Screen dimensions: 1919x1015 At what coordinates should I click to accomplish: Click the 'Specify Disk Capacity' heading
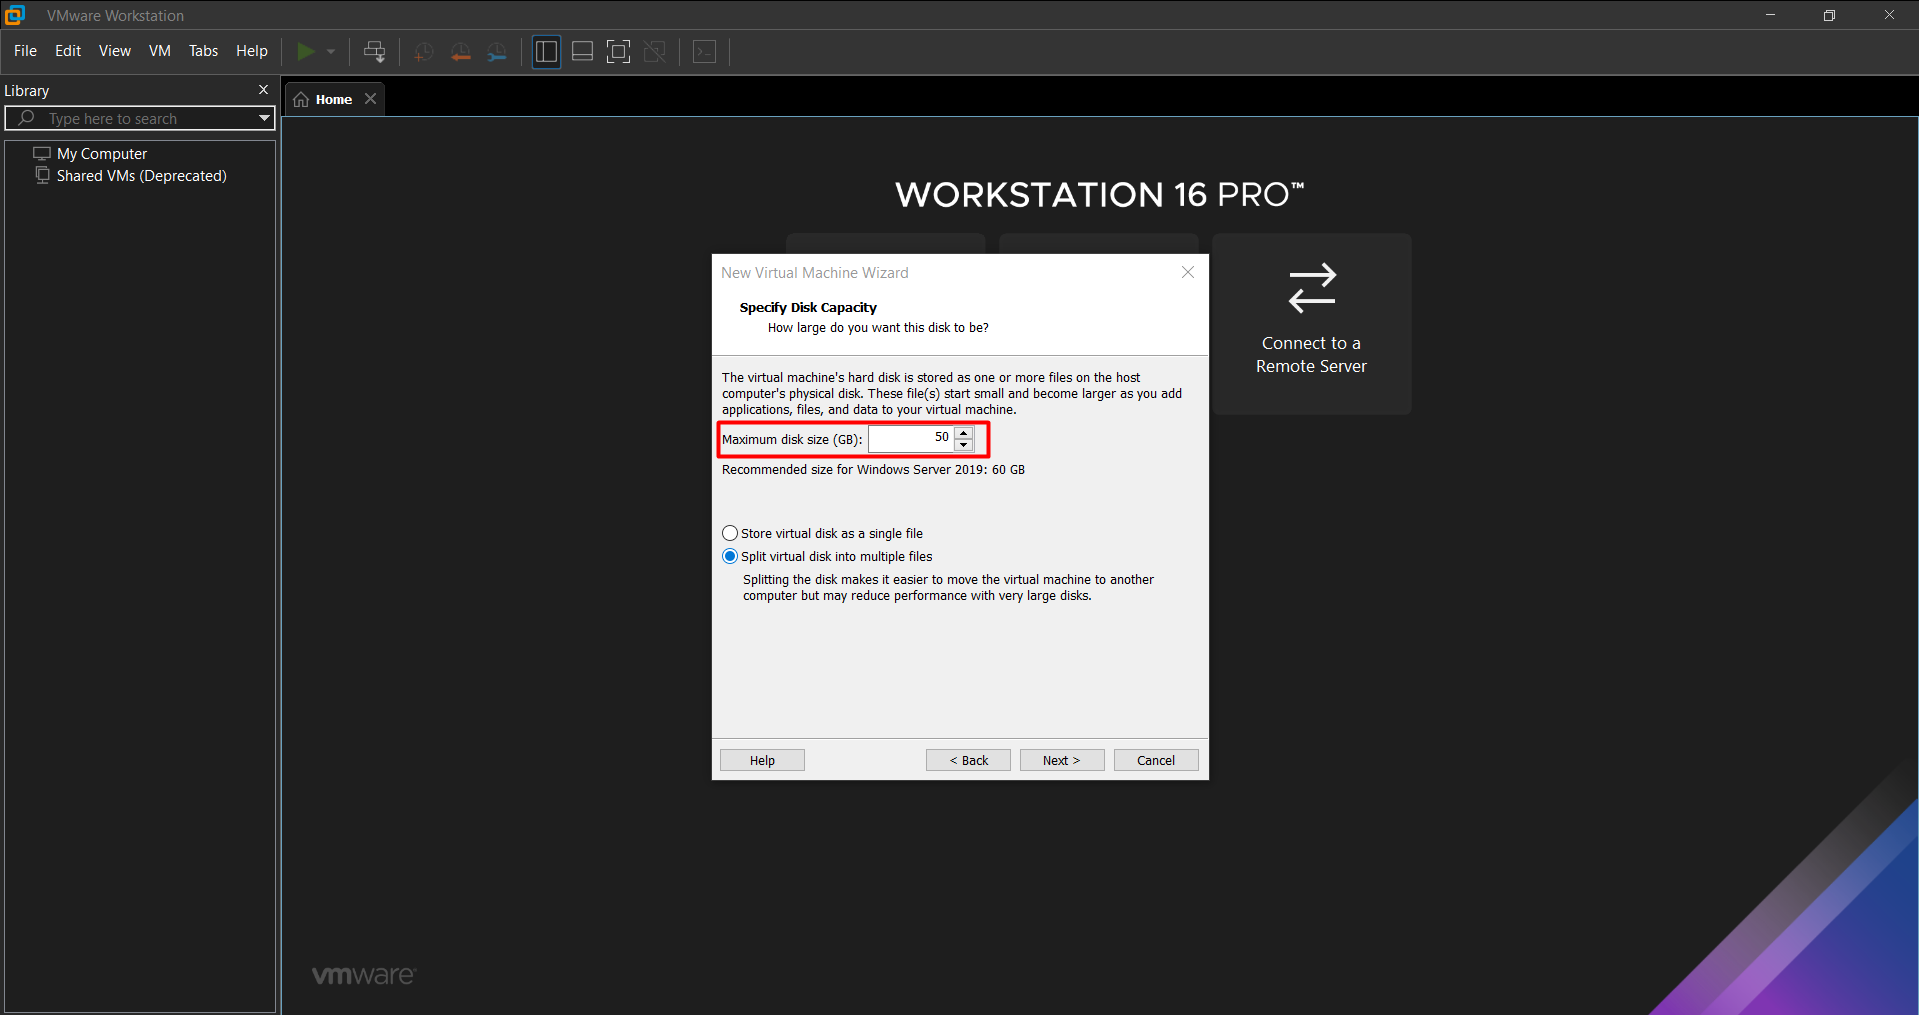[808, 307]
